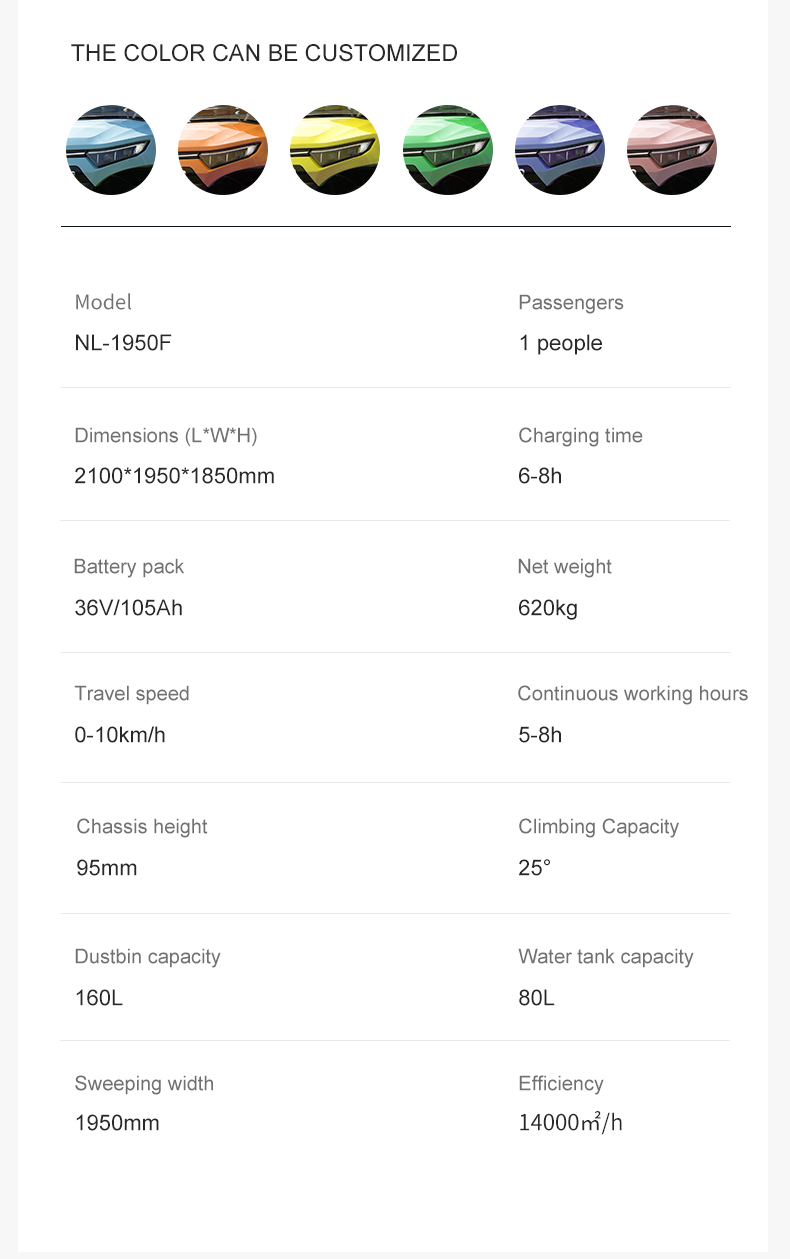790x1259 pixels.
Task: Click the Charging time value 6-8h
Action: pyautogui.click(x=540, y=476)
